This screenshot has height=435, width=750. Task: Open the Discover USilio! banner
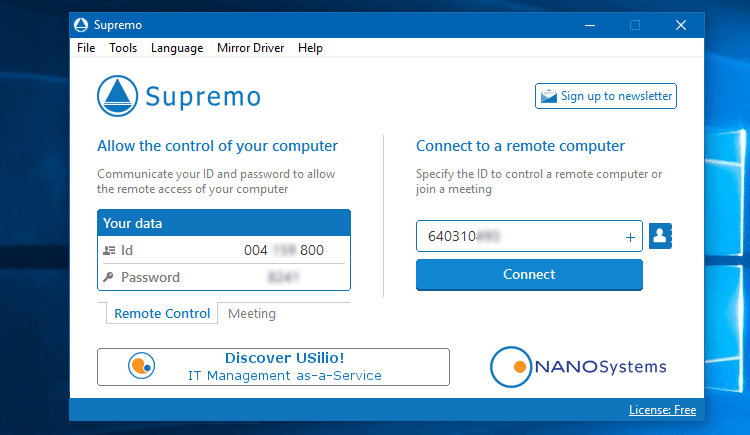pyautogui.click(x=273, y=367)
